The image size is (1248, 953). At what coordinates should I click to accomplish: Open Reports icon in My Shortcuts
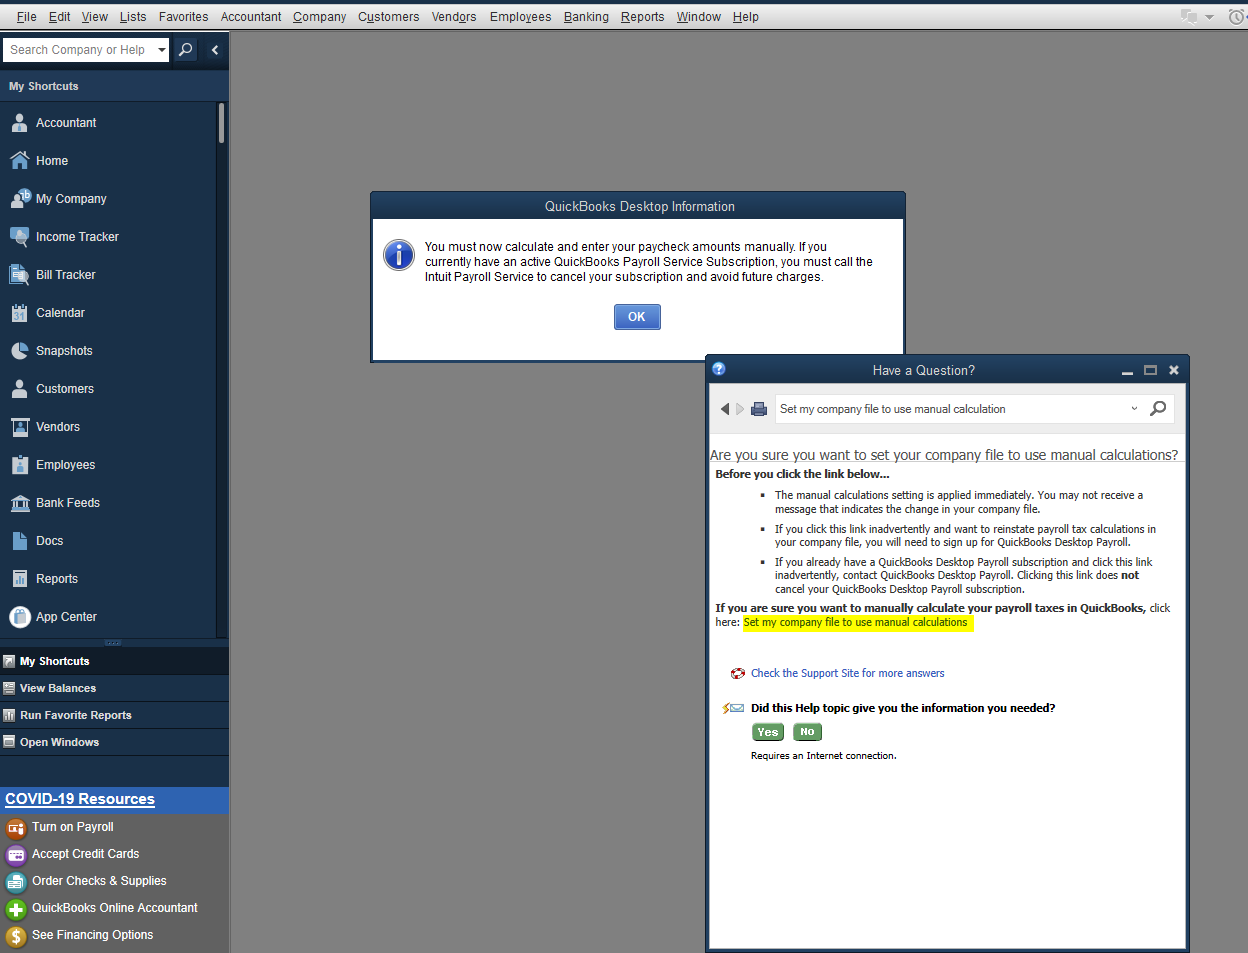19,579
